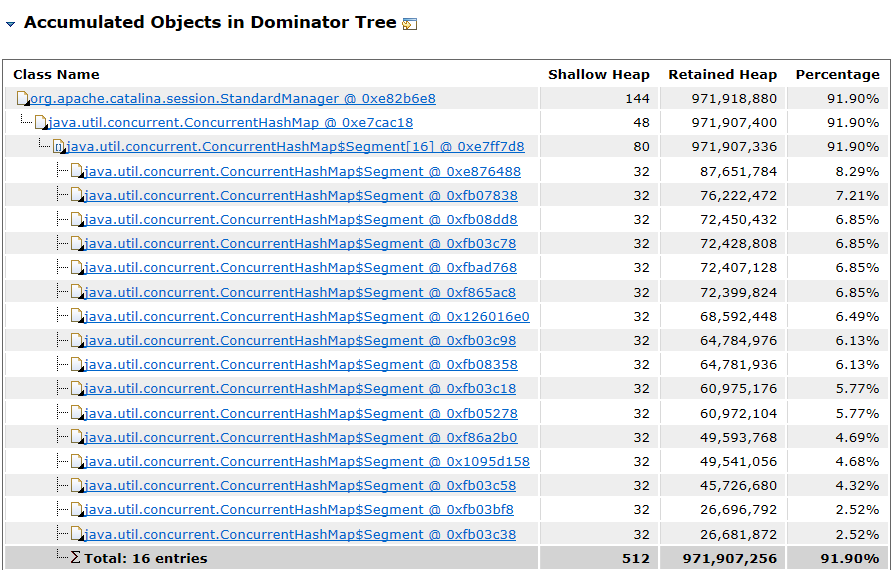The height and width of the screenshot is (570, 892).
Task: Open Segment @ 0xfb07838 link
Action: click(x=301, y=196)
